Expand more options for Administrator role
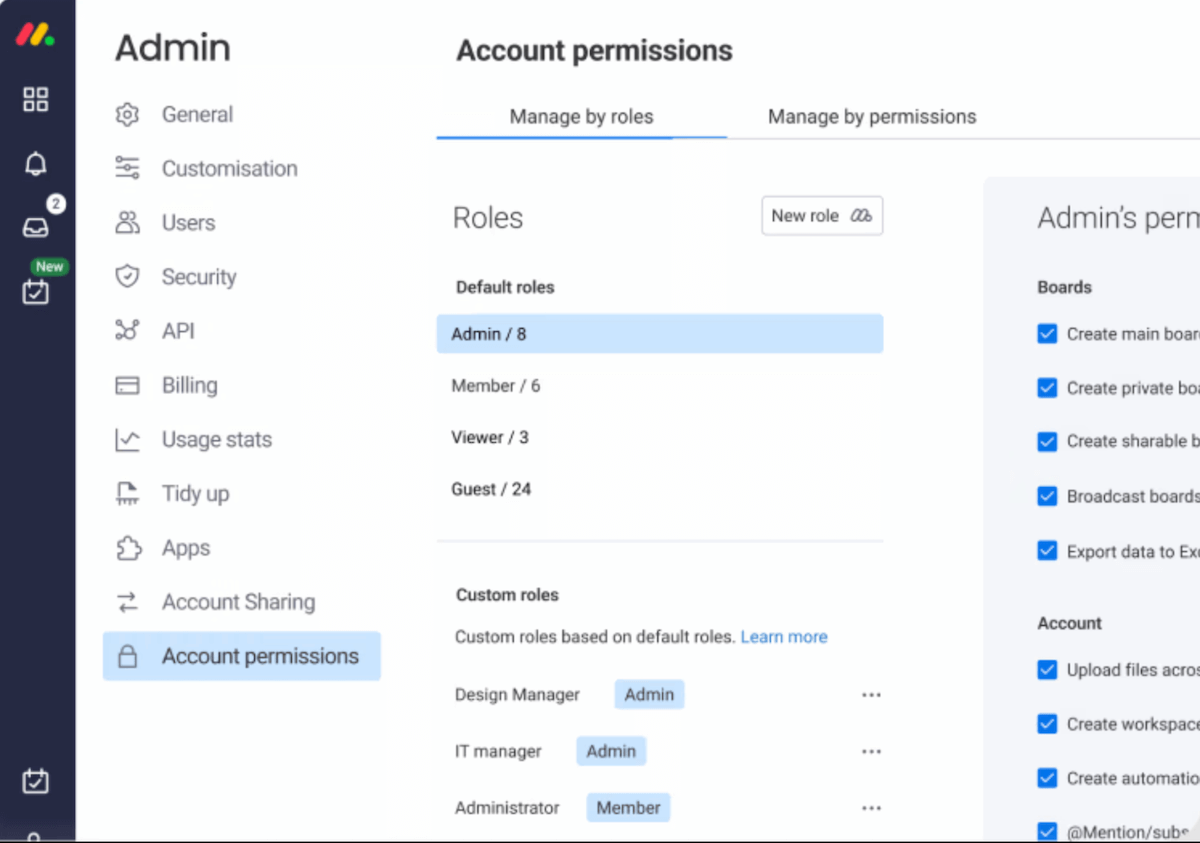The width and height of the screenshot is (1200, 843). point(871,808)
